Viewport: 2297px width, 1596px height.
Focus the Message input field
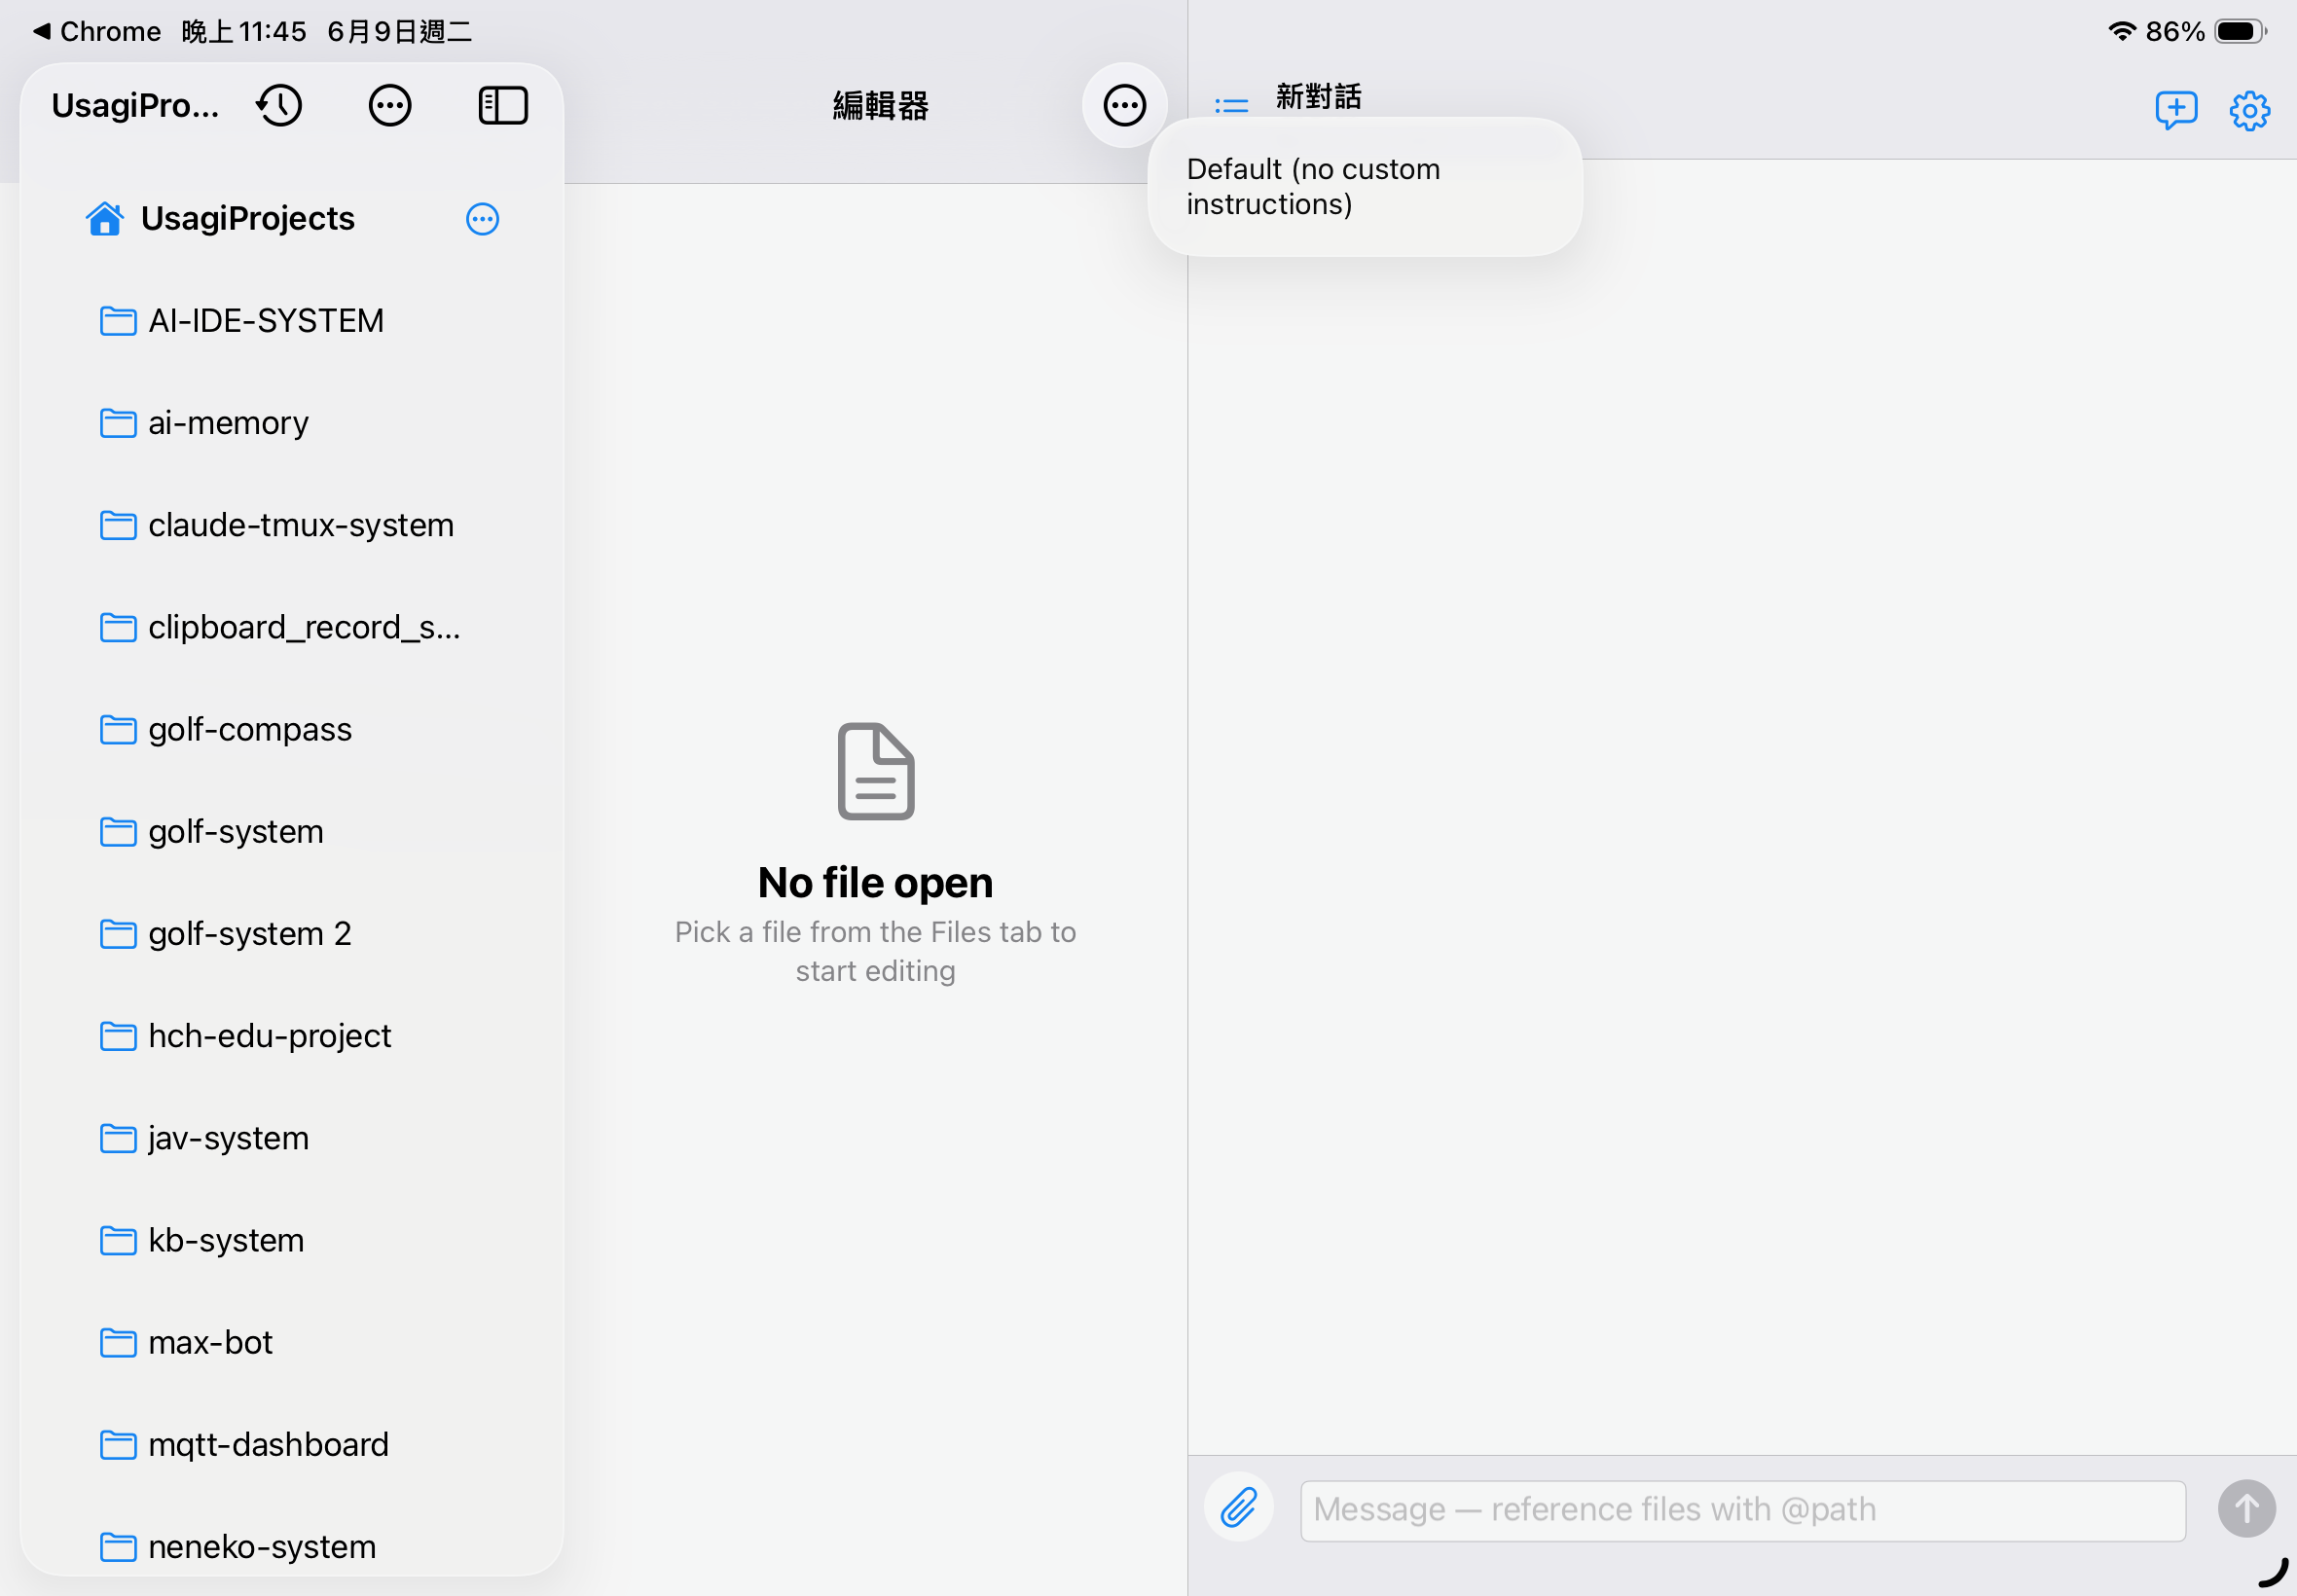[1742, 1509]
